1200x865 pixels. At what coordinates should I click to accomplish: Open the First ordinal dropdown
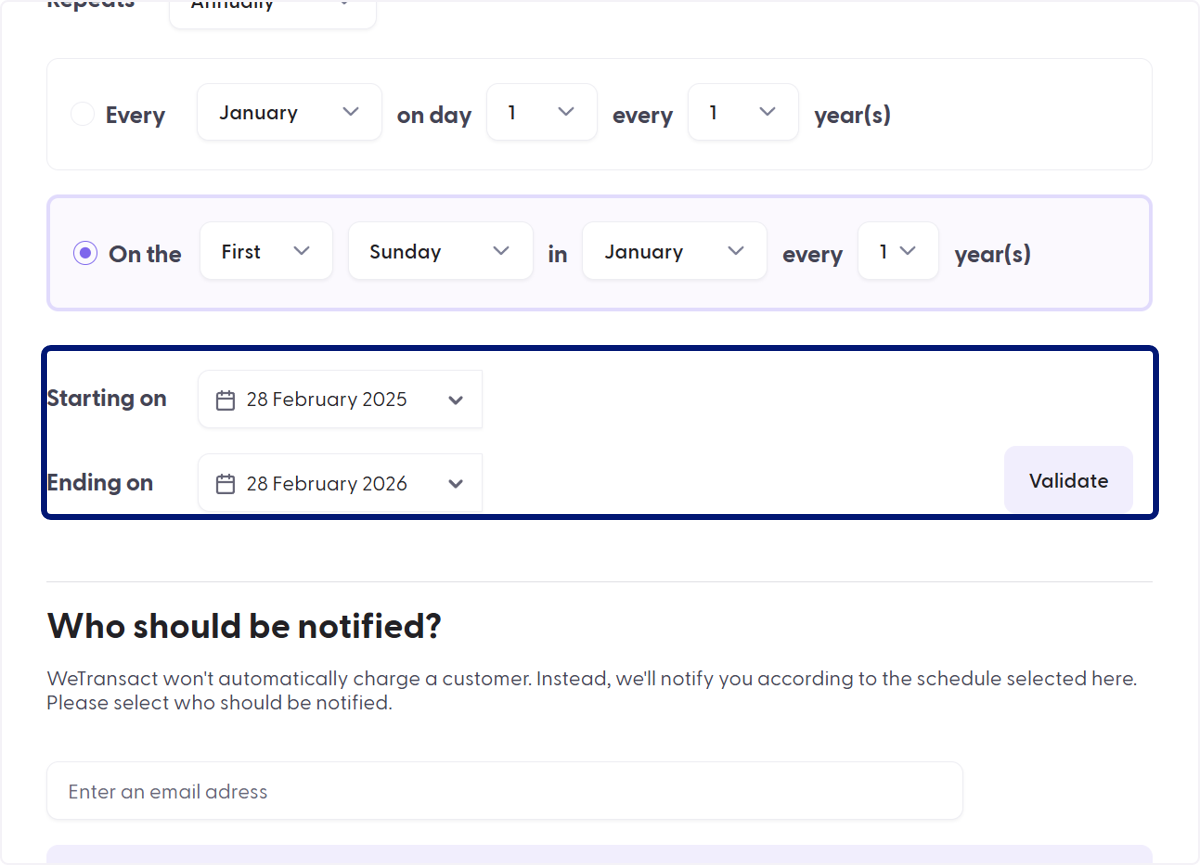266,251
